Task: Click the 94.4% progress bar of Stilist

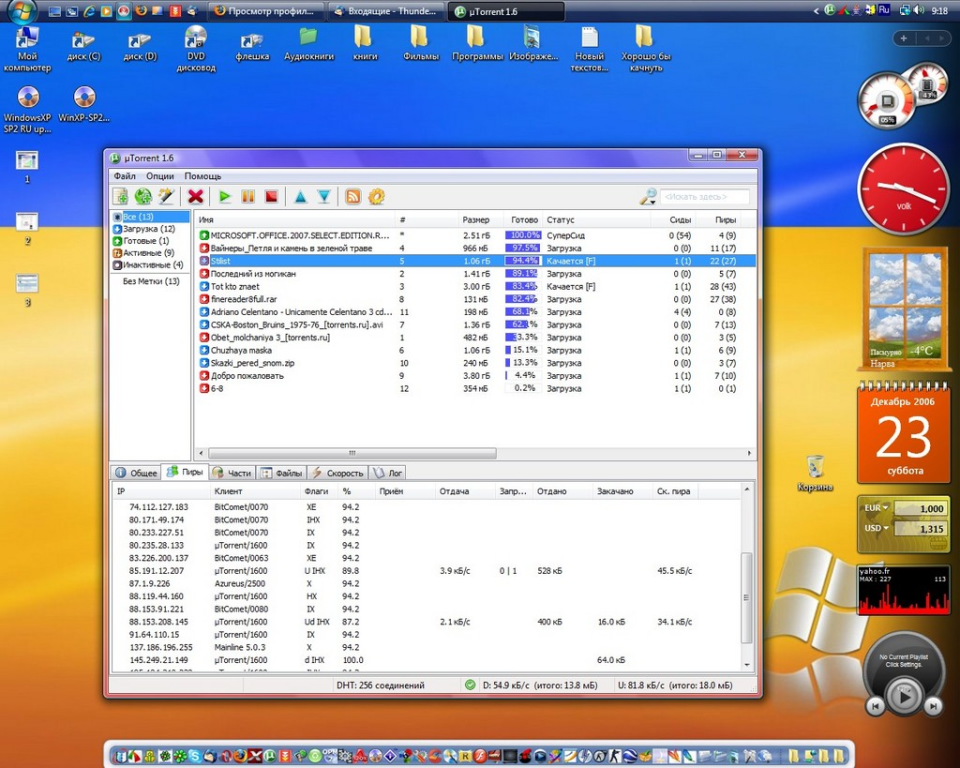Action: pyautogui.click(x=522, y=261)
